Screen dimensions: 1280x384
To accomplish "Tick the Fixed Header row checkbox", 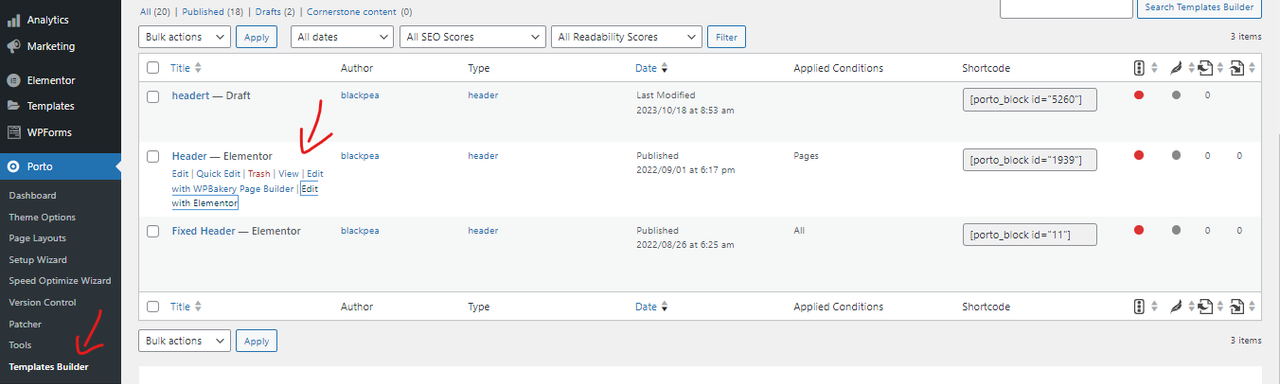I will 153,231.
